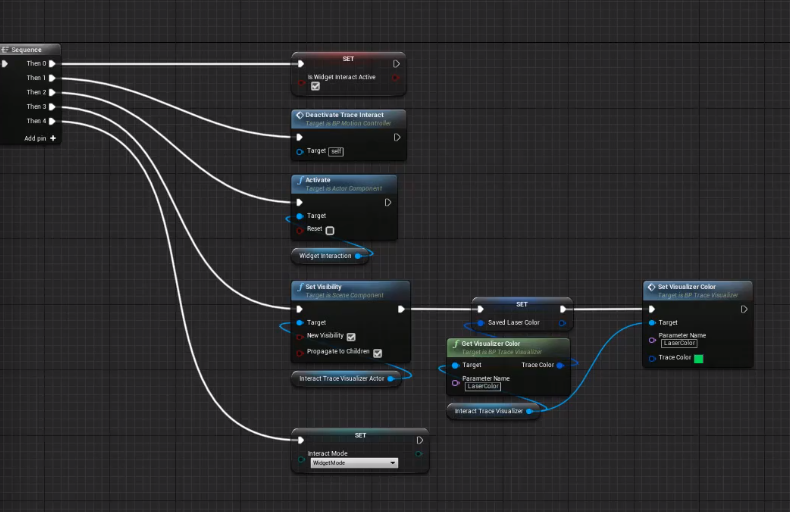Click the Then 0 output exec pin
This screenshot has width=790, height=512.
click(52, 63)
